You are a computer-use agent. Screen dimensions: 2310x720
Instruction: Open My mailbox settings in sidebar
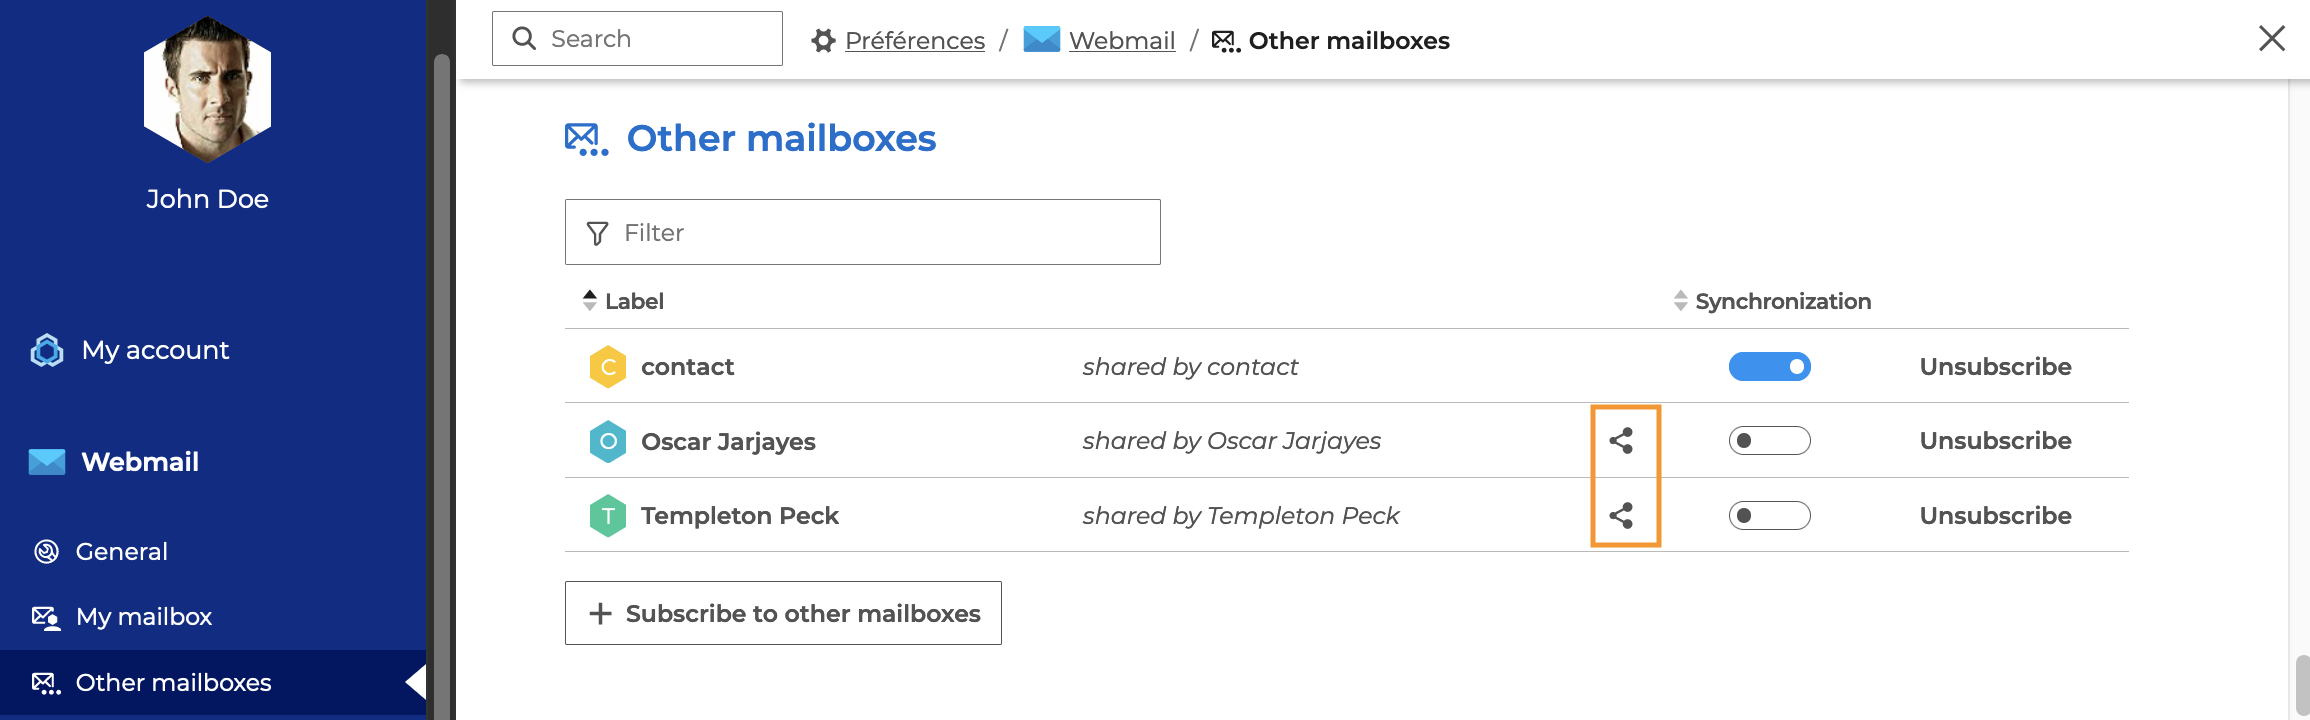click(x=143, y=617)
